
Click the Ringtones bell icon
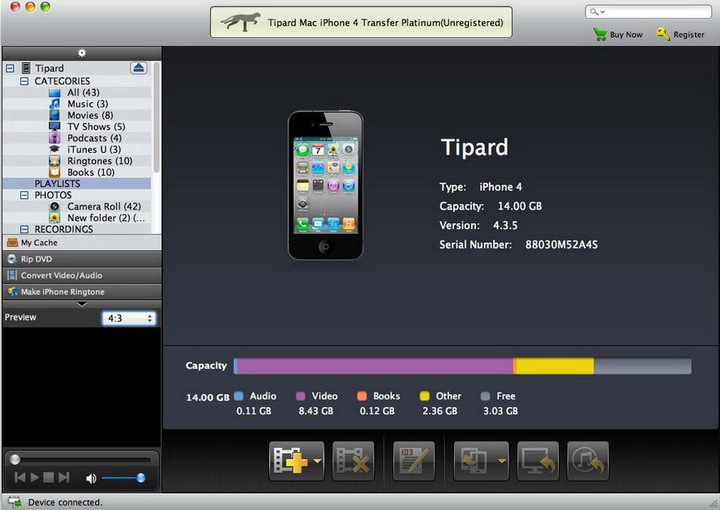(55, 161)
